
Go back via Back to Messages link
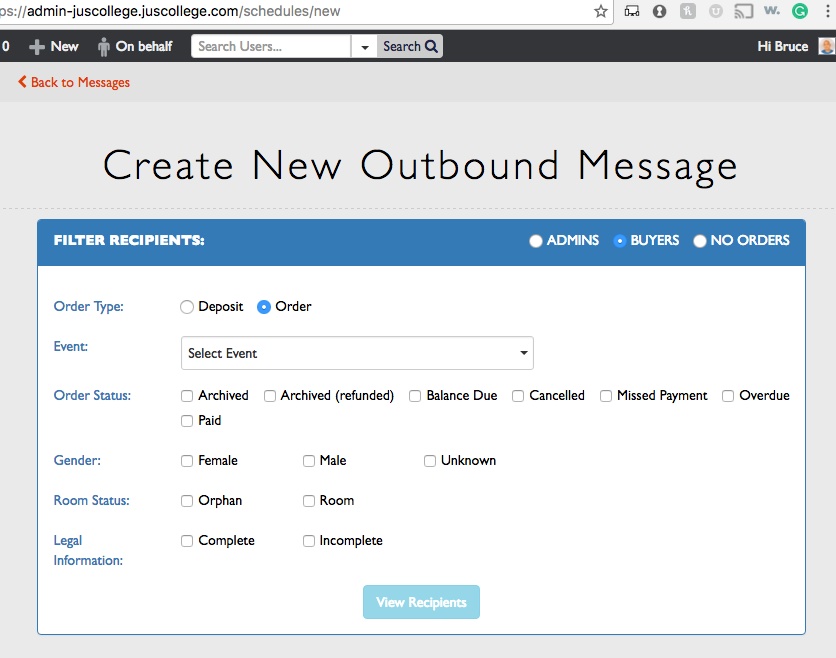click(x=74, y=82)
